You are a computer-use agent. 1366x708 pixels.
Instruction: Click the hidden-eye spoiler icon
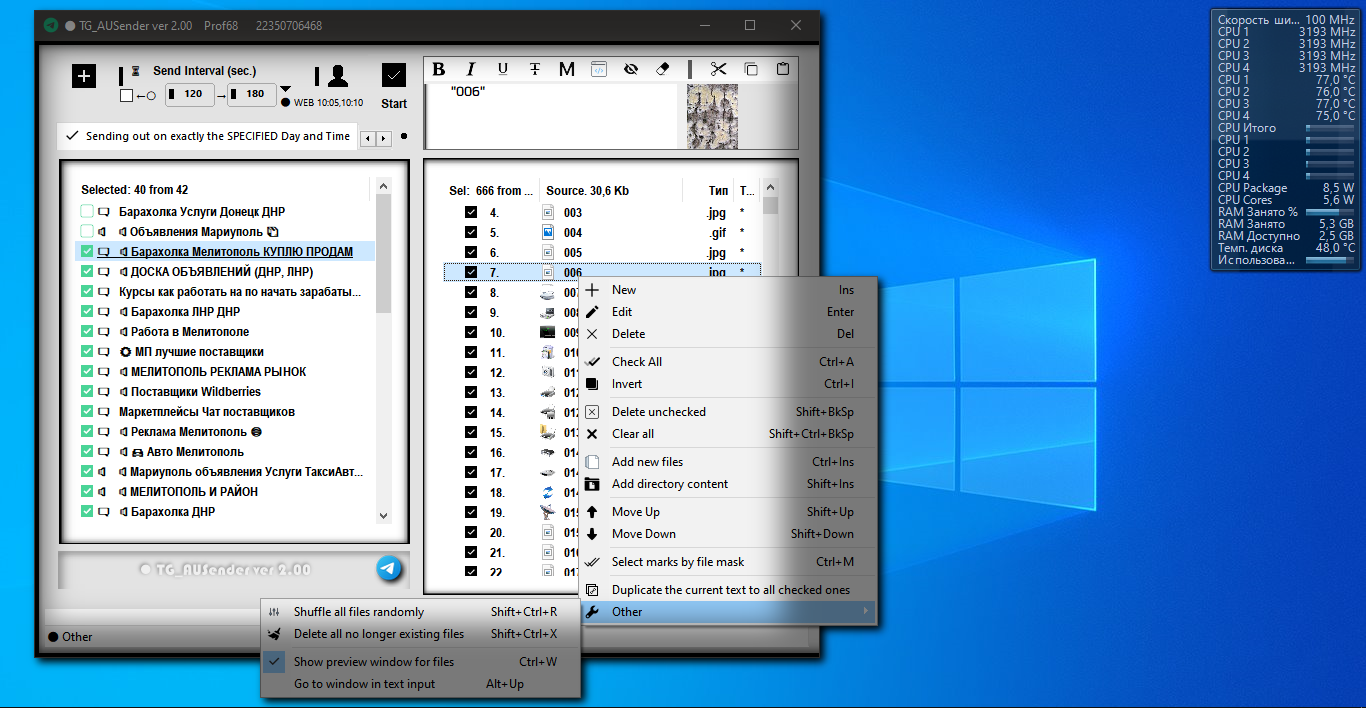pyautogui.click(x=630, y=69)
